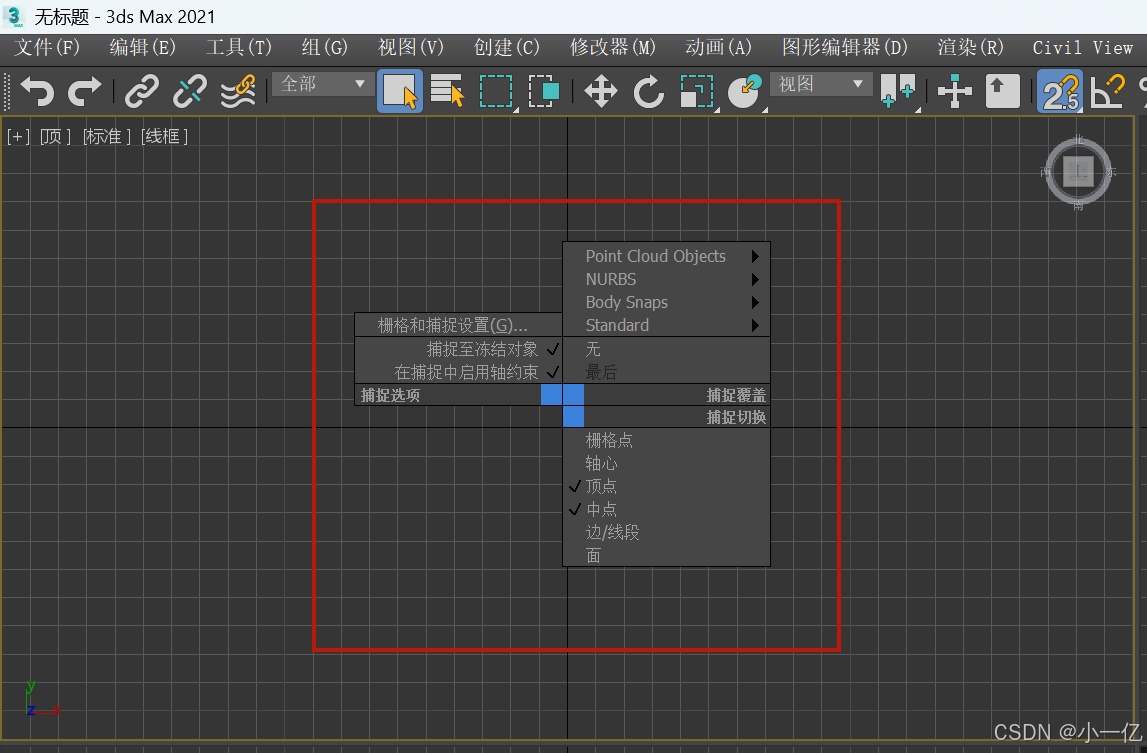Toggle the Select and Manipulate tool
Image resolution: width=1147 pixels, height=753 pixels.
pos(955,91)
